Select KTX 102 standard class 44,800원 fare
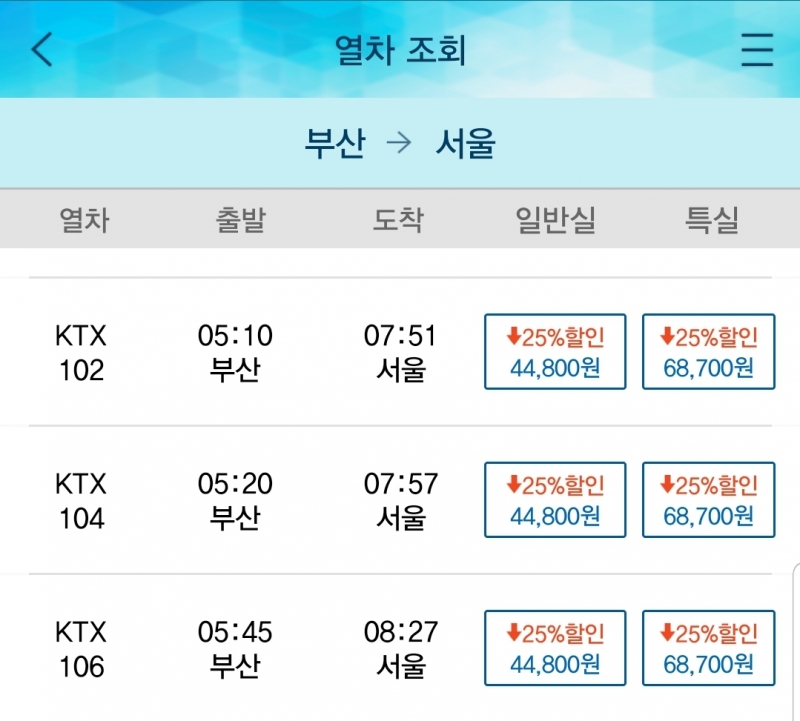This screenshot has height=721, width=800. [555, 351]
